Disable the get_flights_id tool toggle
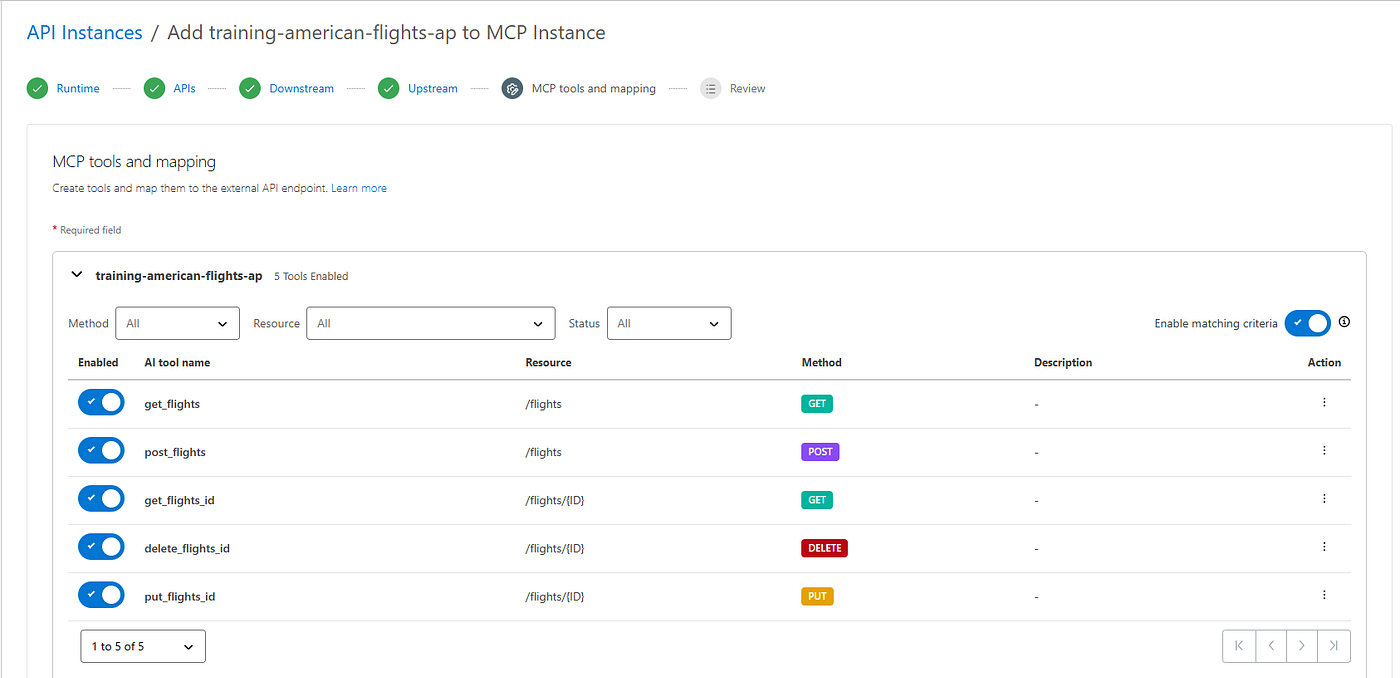 [101, 498]
